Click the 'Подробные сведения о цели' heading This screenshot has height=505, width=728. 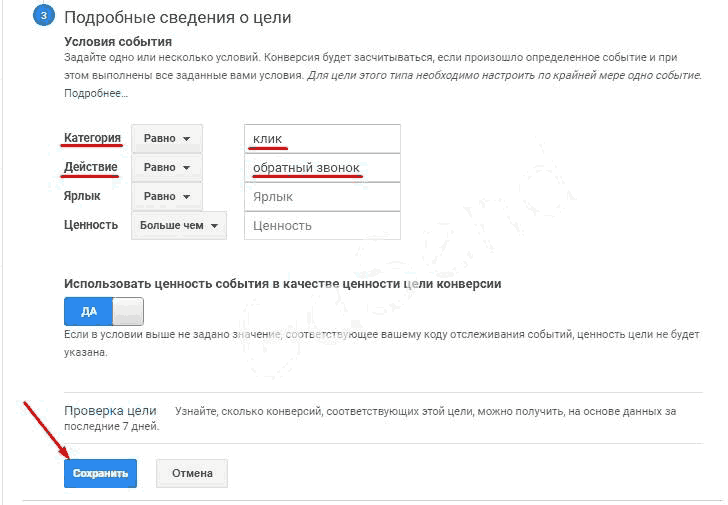point(178,17)
